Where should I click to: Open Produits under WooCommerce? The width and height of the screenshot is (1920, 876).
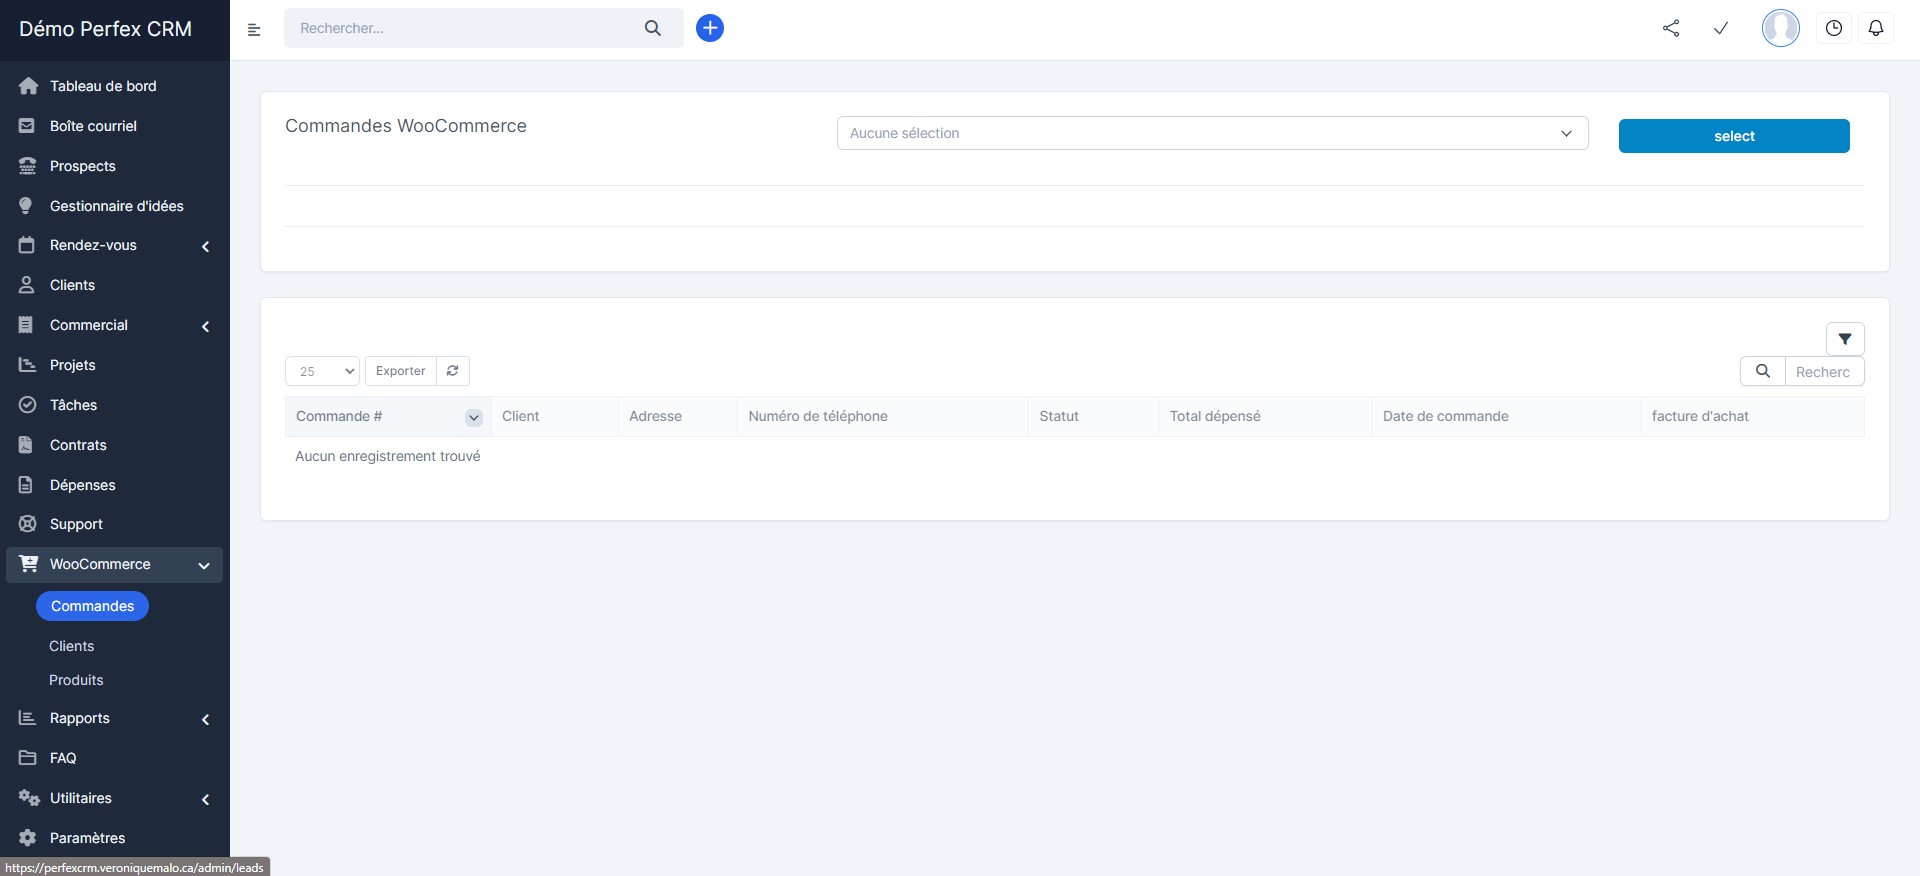point(76,680)
